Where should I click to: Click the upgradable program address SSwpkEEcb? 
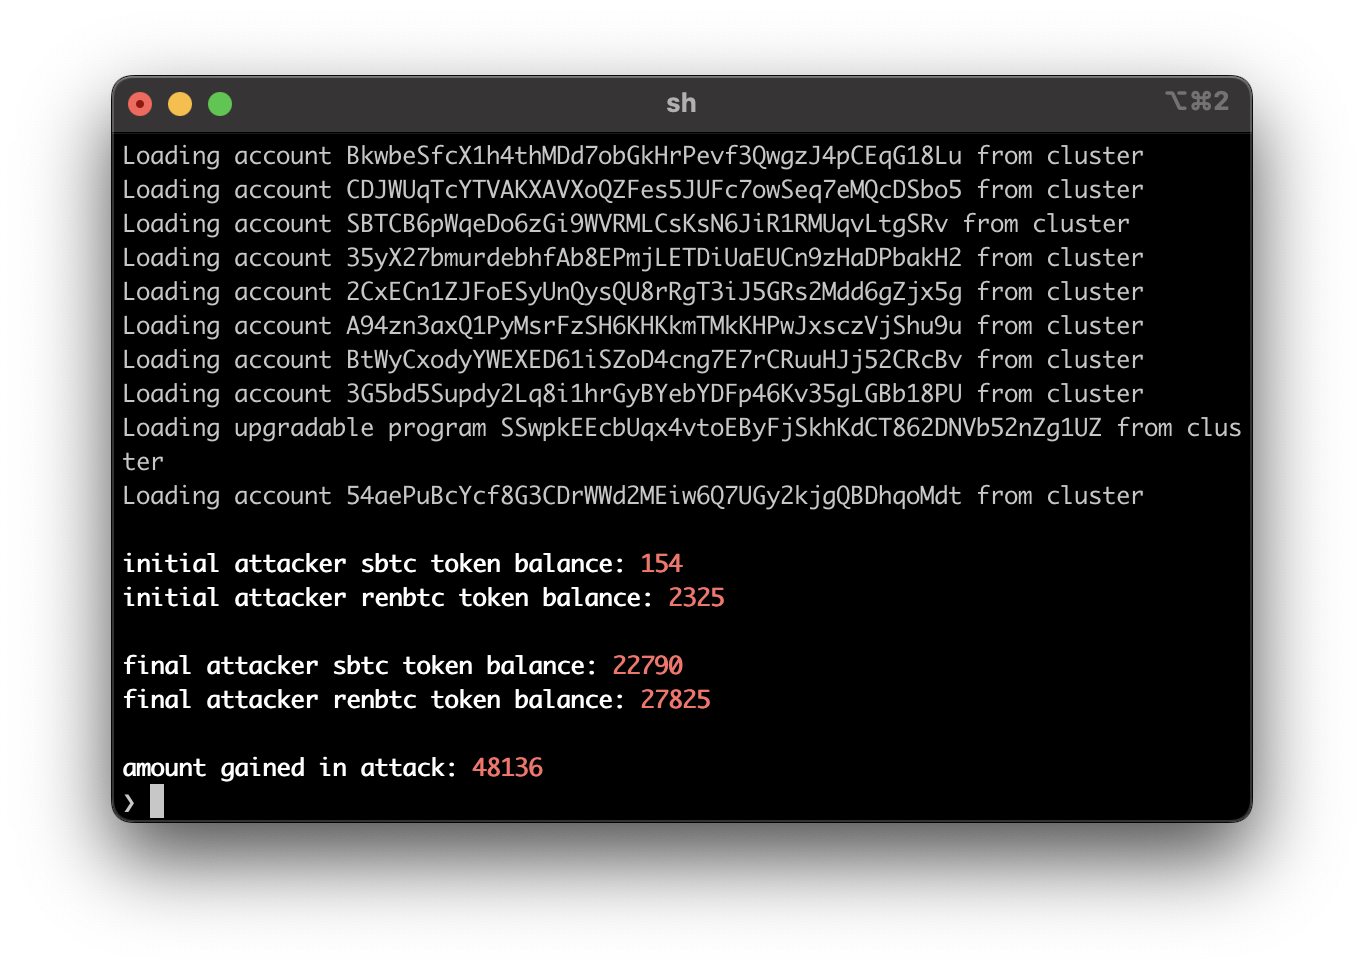[x=801, y=428]
